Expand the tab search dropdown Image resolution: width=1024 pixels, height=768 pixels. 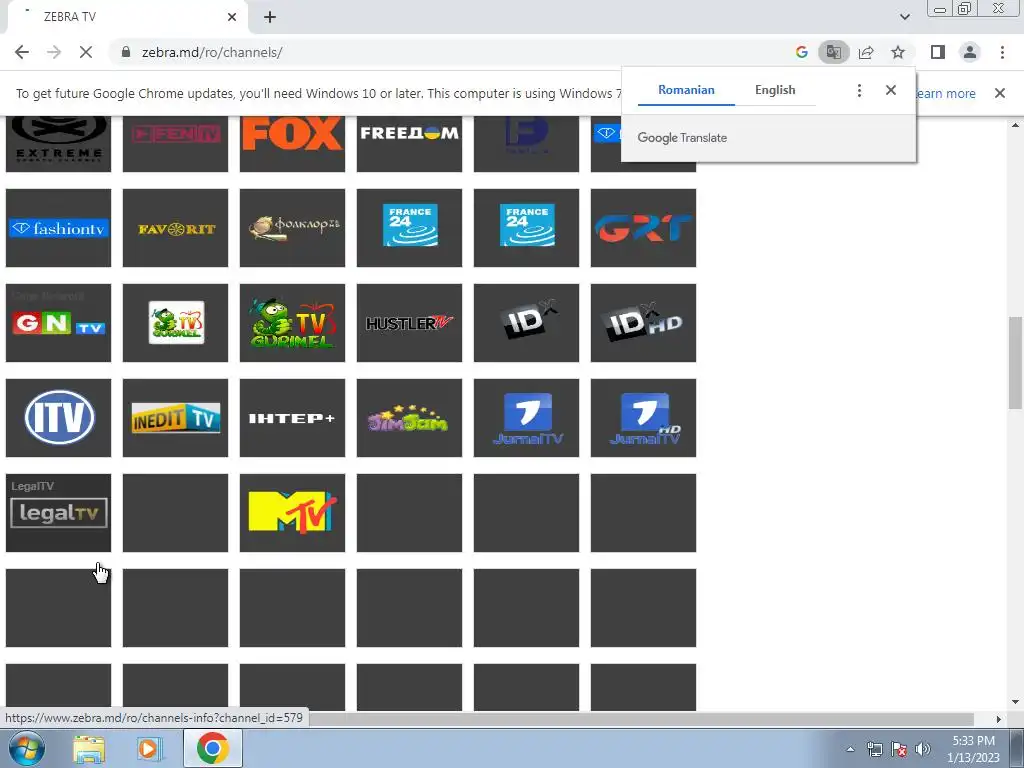click(904, 17)
